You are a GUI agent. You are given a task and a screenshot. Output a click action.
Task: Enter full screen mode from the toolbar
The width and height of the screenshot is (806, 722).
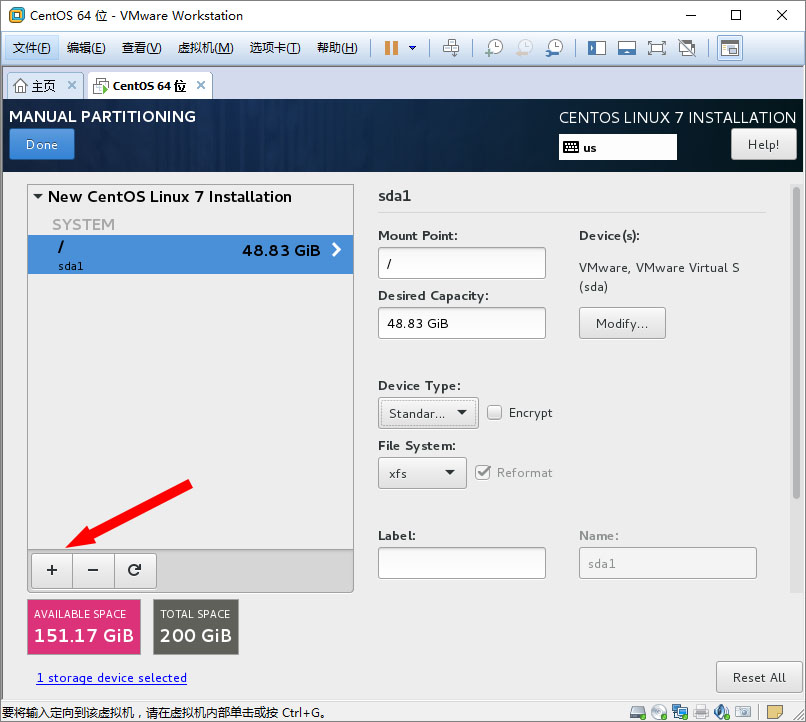(x=656, y=48)
